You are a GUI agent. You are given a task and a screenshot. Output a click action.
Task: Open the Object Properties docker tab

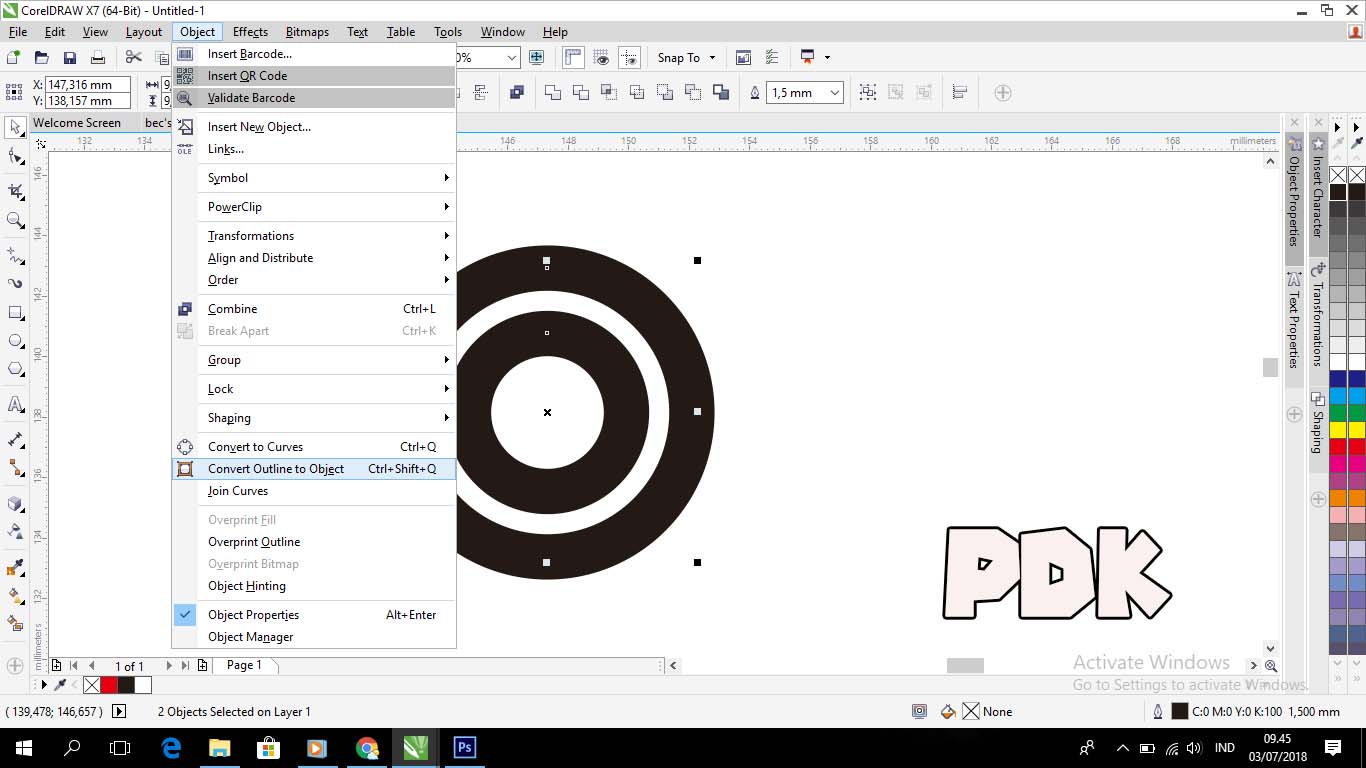coord(1294,201)
